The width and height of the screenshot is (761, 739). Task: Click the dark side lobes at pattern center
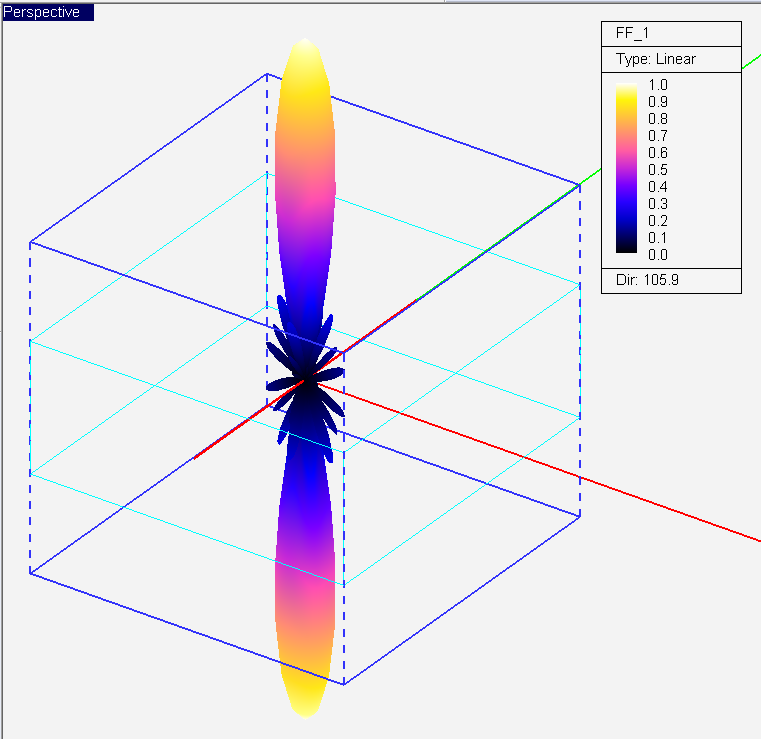click(x=307, y=380)
